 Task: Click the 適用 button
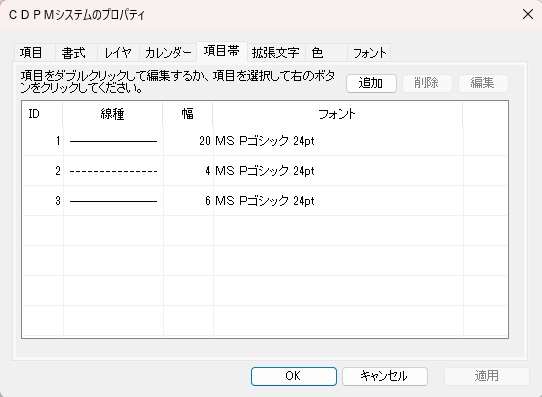487,376
